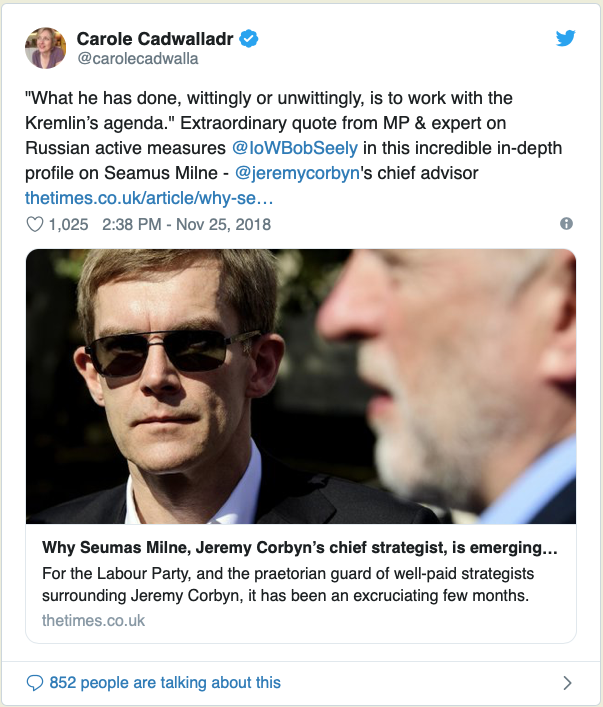
Task: Open Carole Cadwalladr's profile avatar
Action: point(46,48)
